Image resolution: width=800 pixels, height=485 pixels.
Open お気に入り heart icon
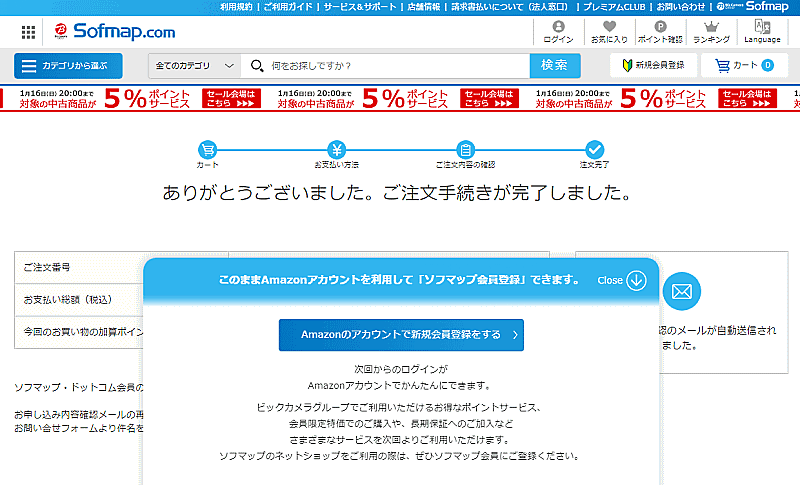[609, 32]
